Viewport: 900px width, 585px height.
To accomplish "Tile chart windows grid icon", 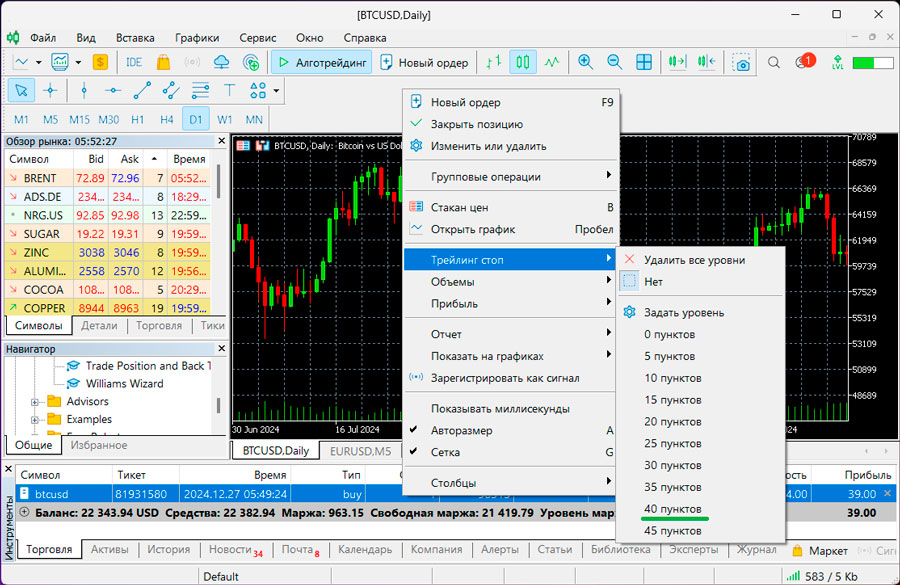I will (644, 62).
